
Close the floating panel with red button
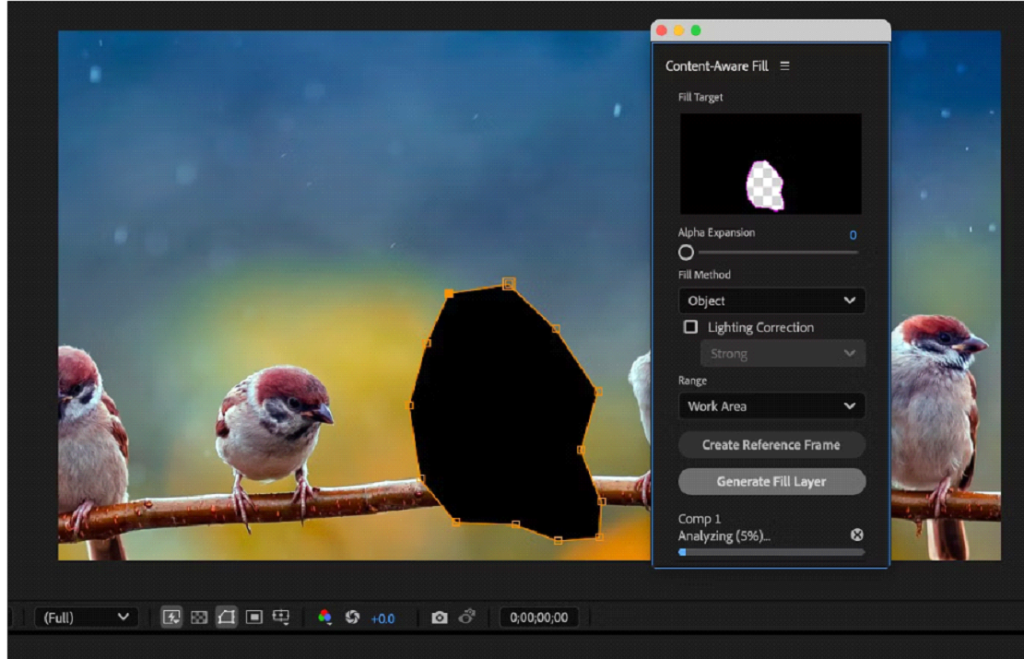point(662,31)
